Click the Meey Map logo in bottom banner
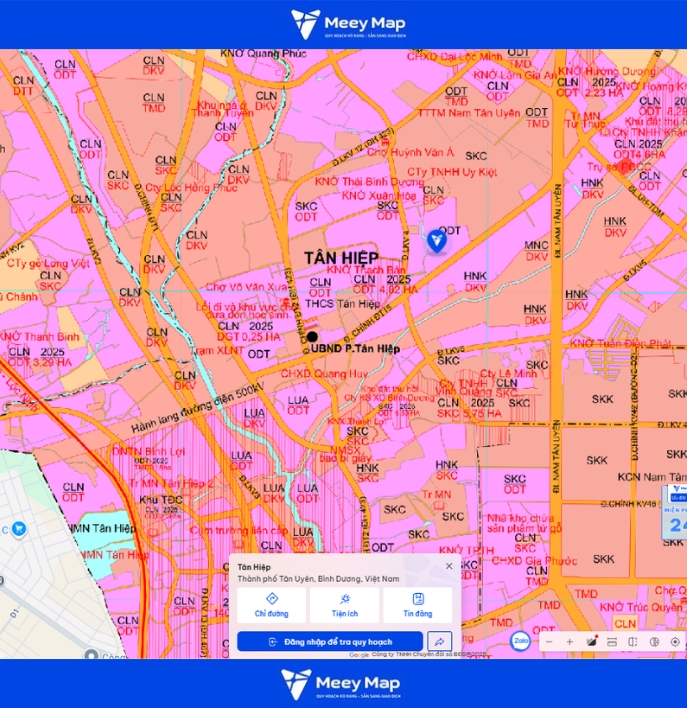This screenshot has width=687, height=708. (x=341, y=684)
